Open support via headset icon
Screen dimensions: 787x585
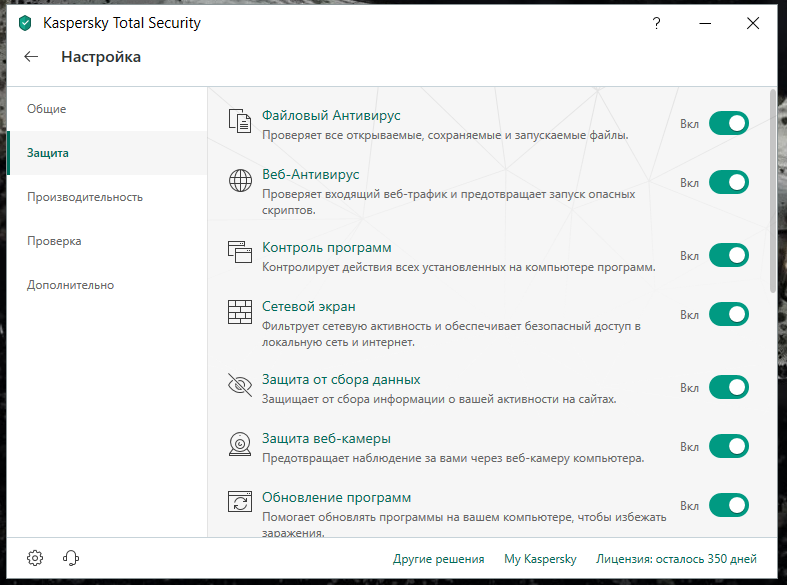(70, 558)
